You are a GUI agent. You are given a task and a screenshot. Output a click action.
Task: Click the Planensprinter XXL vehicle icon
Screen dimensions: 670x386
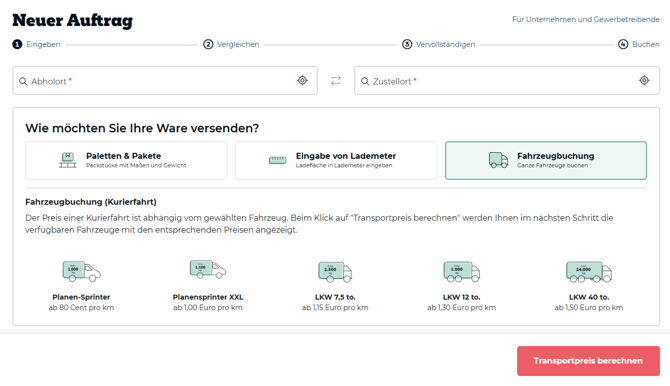(208, 269)
